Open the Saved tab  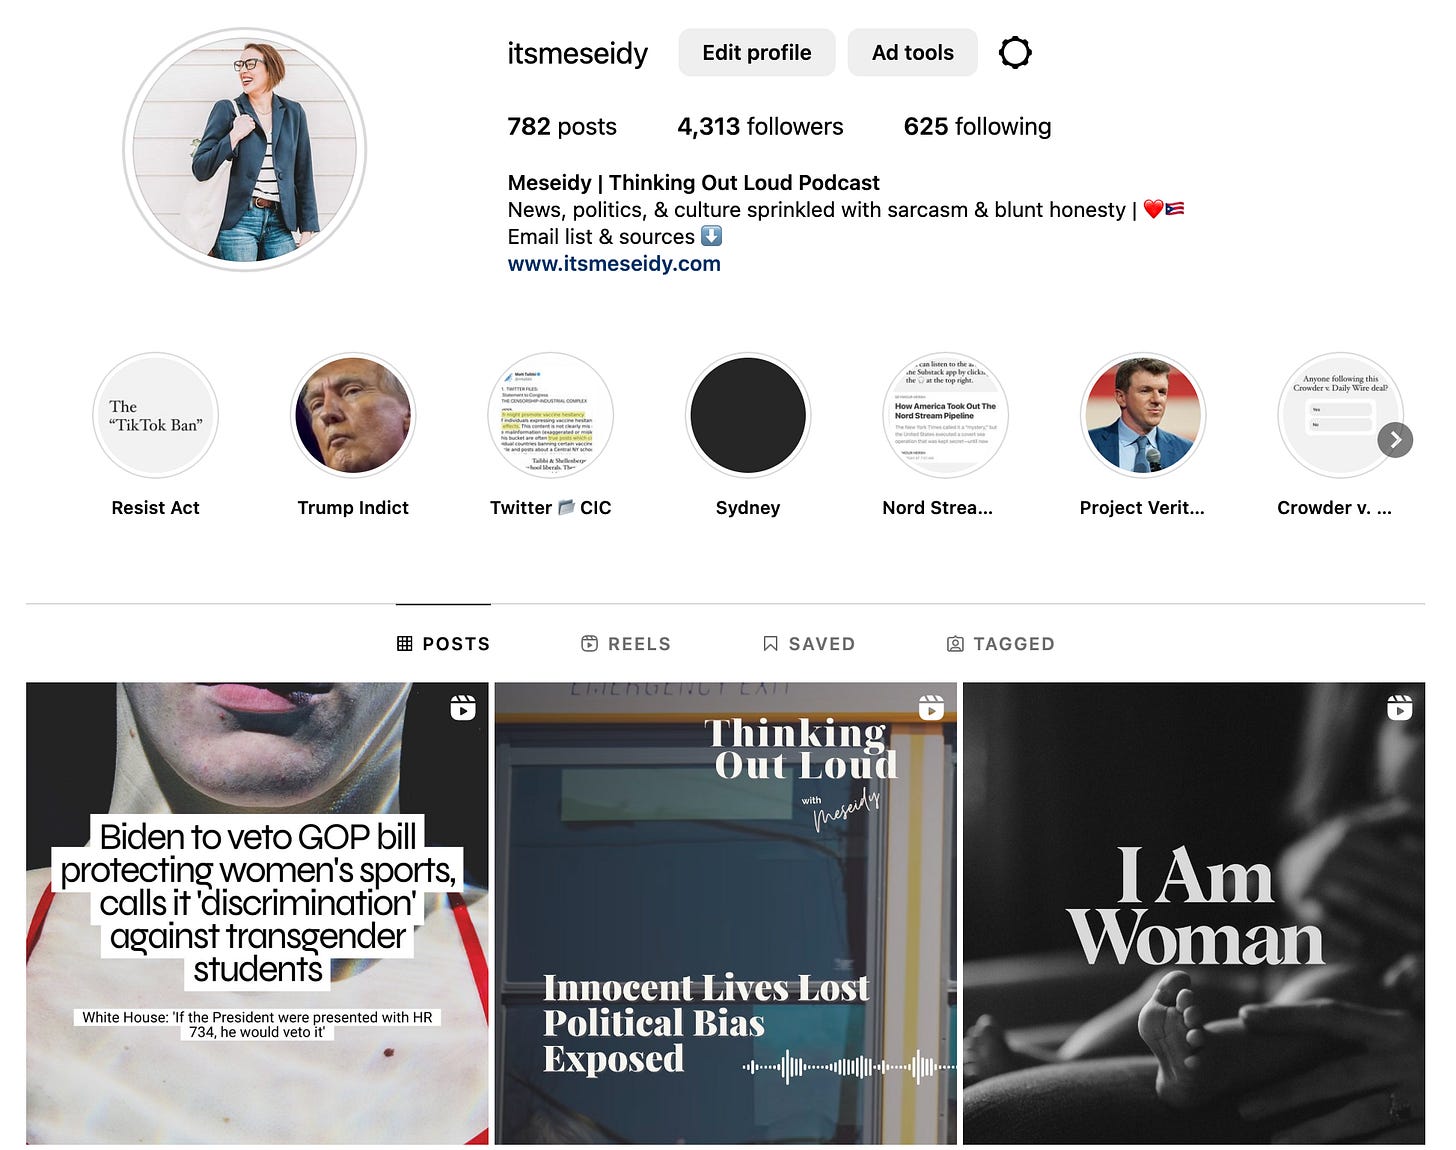(x=809, y=644)
